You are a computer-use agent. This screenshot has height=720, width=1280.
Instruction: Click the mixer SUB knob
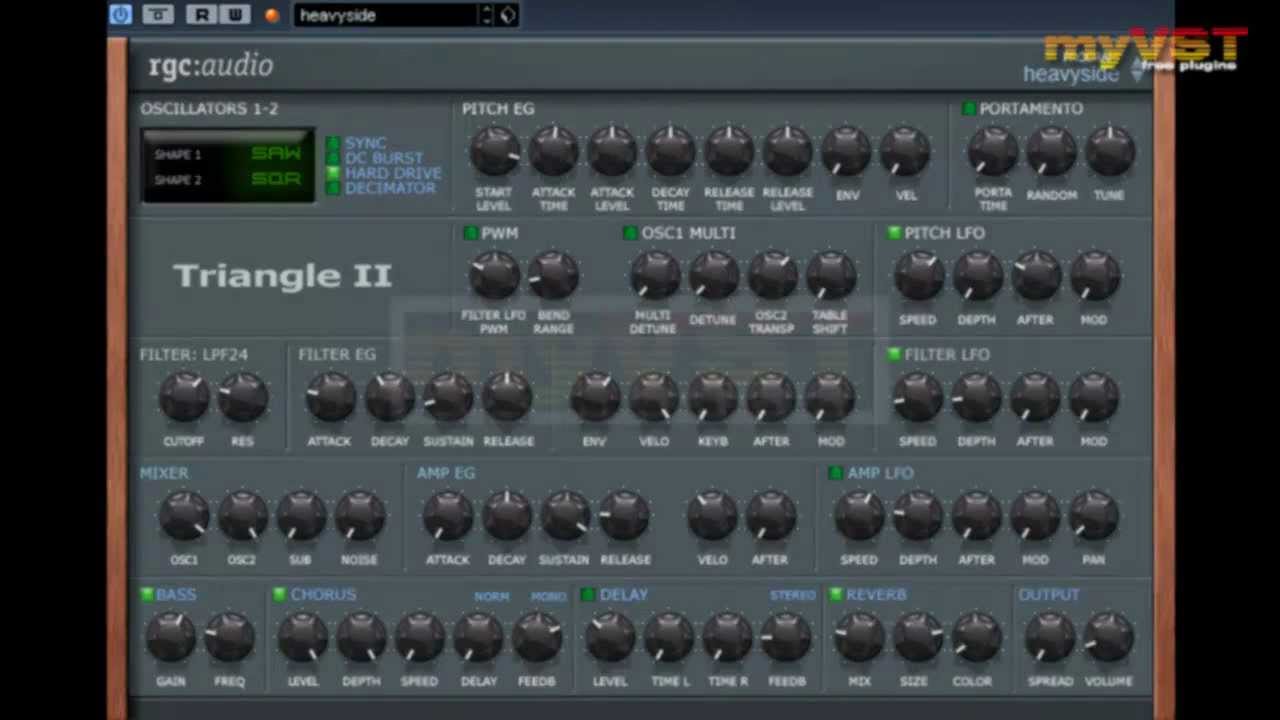301,516
